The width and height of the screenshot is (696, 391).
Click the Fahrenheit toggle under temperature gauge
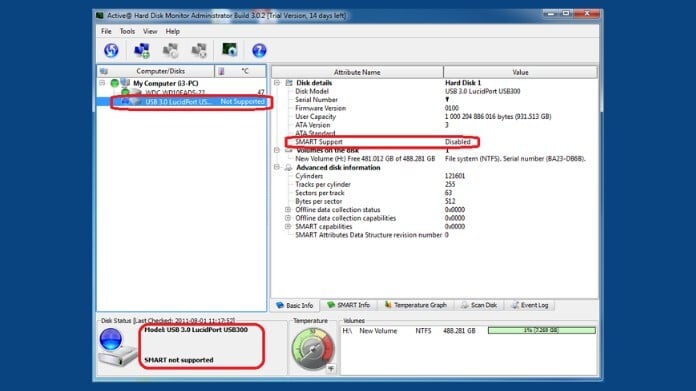pyautogui.click(x=331, y=368)
